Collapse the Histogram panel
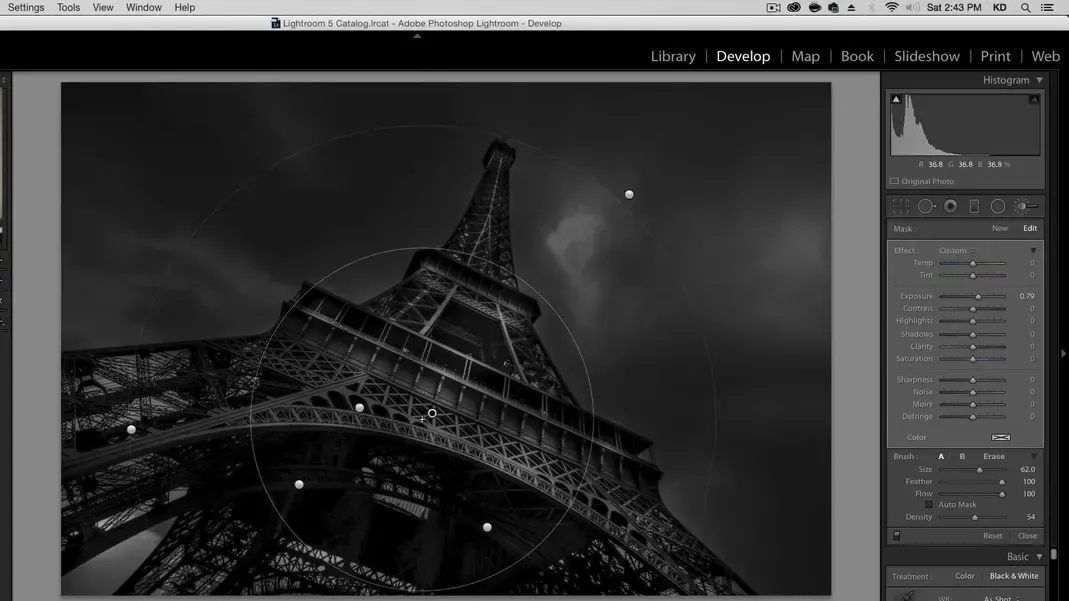 tap(1039, 80)
